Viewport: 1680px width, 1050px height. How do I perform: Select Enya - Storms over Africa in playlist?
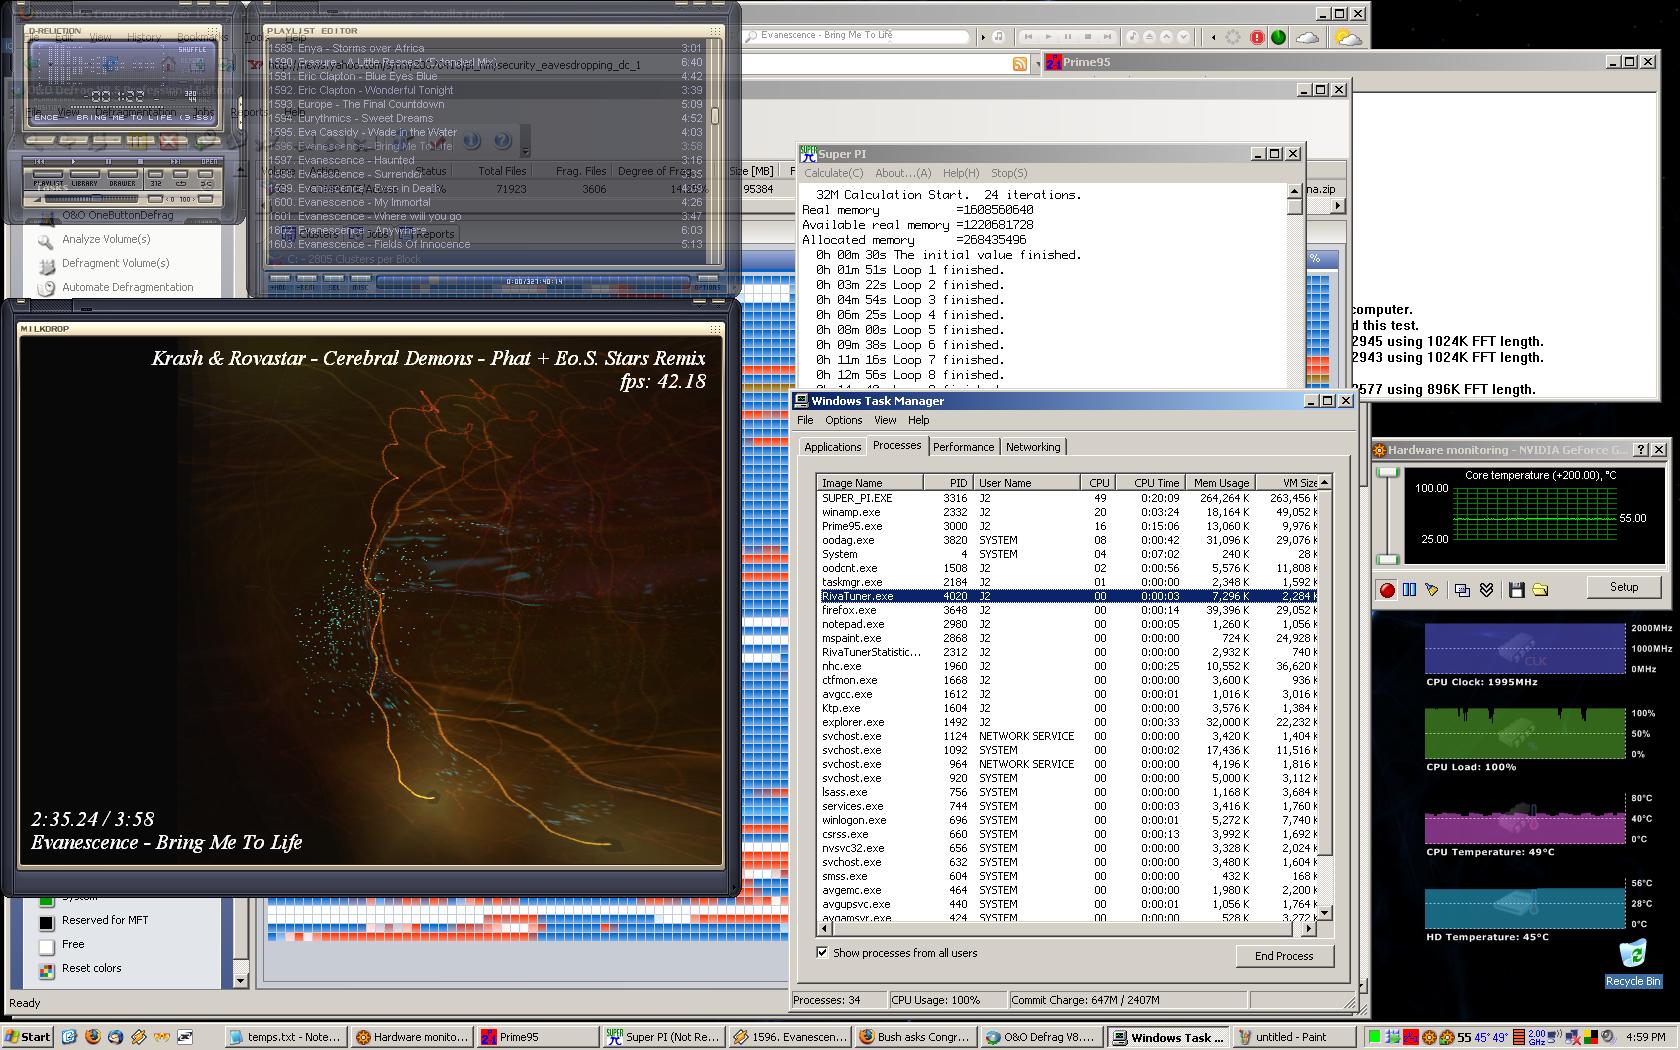point(485,48)
